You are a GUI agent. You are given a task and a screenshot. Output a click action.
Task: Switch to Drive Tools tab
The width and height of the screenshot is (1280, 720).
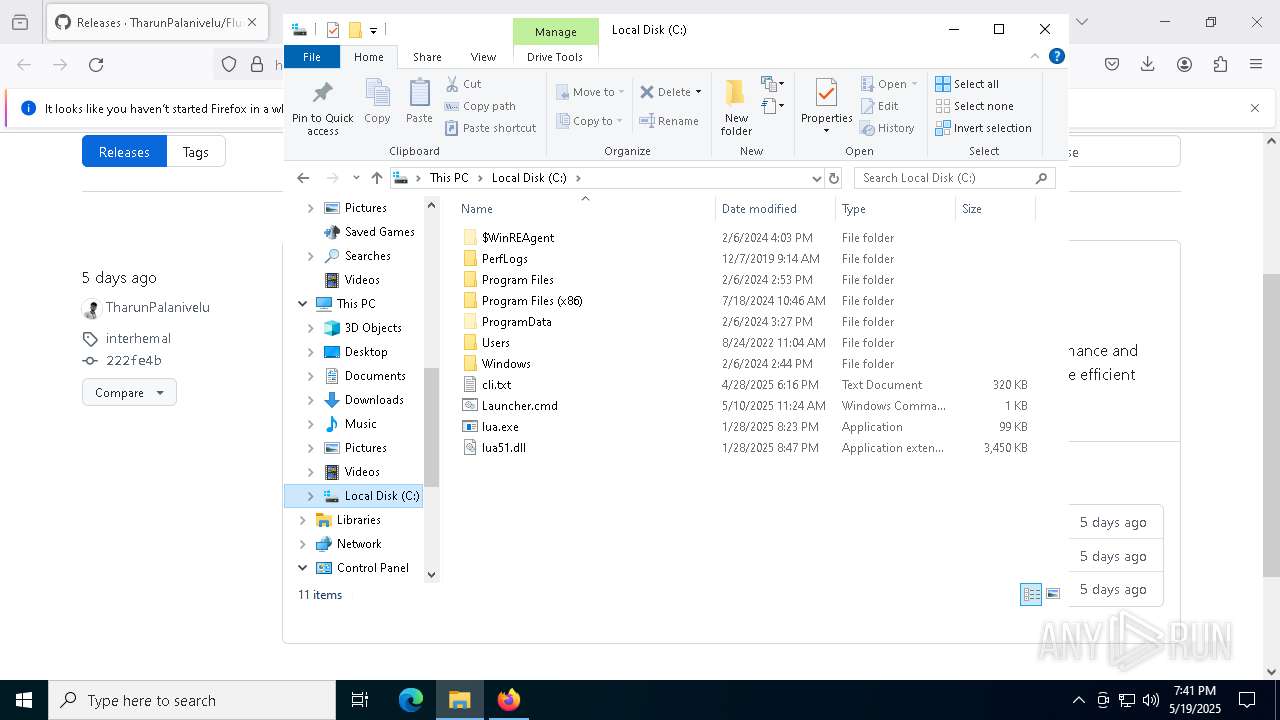(x=555, y=57)
